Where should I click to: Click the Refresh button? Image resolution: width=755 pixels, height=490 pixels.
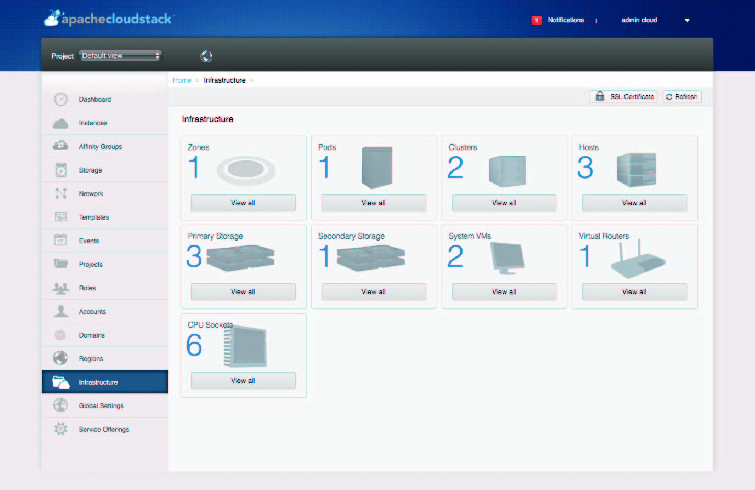(x=682, y=97)
